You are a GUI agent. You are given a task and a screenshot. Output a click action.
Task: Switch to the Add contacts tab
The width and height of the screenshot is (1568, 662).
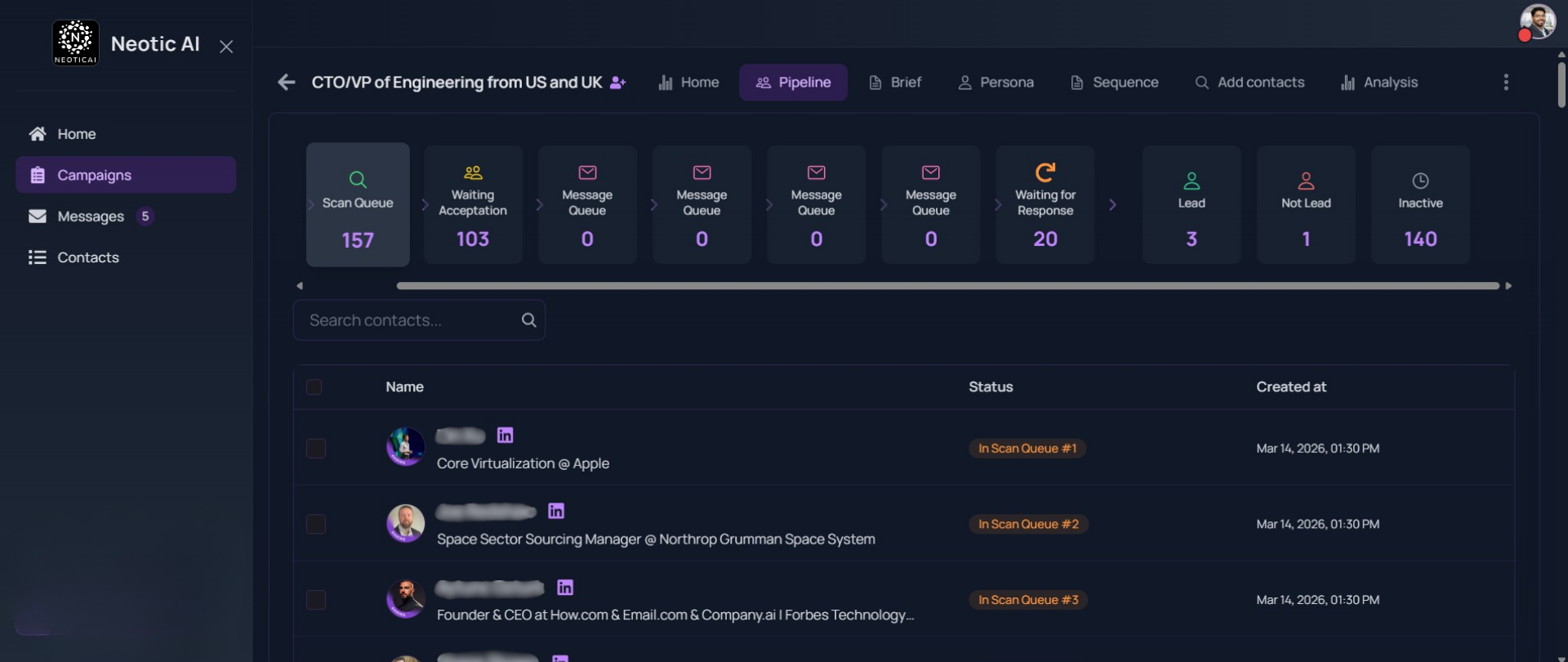1250,82
